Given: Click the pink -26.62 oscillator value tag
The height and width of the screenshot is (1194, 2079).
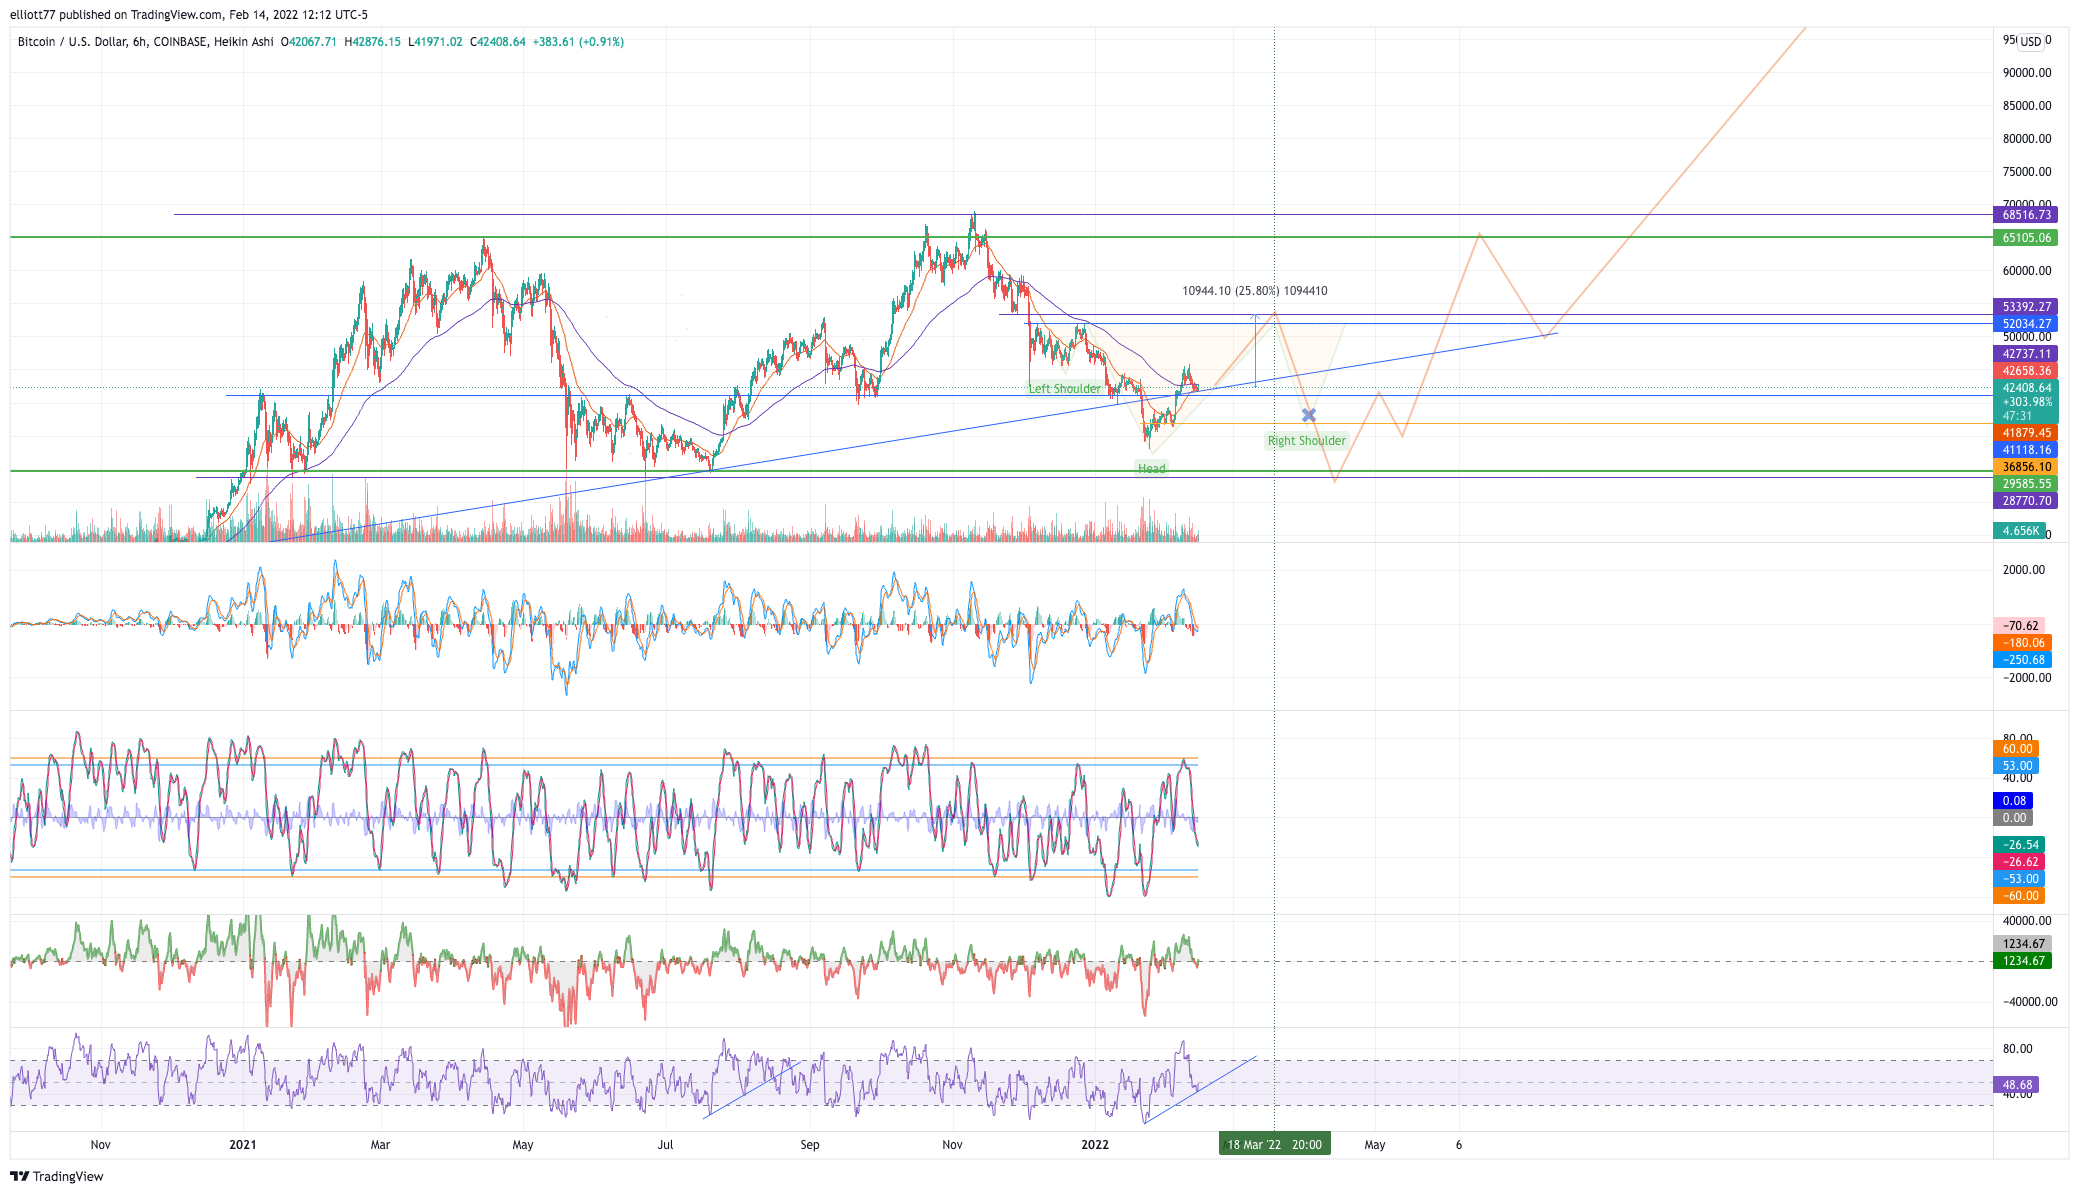Looking at the screenshot, I should [2019, 862].
